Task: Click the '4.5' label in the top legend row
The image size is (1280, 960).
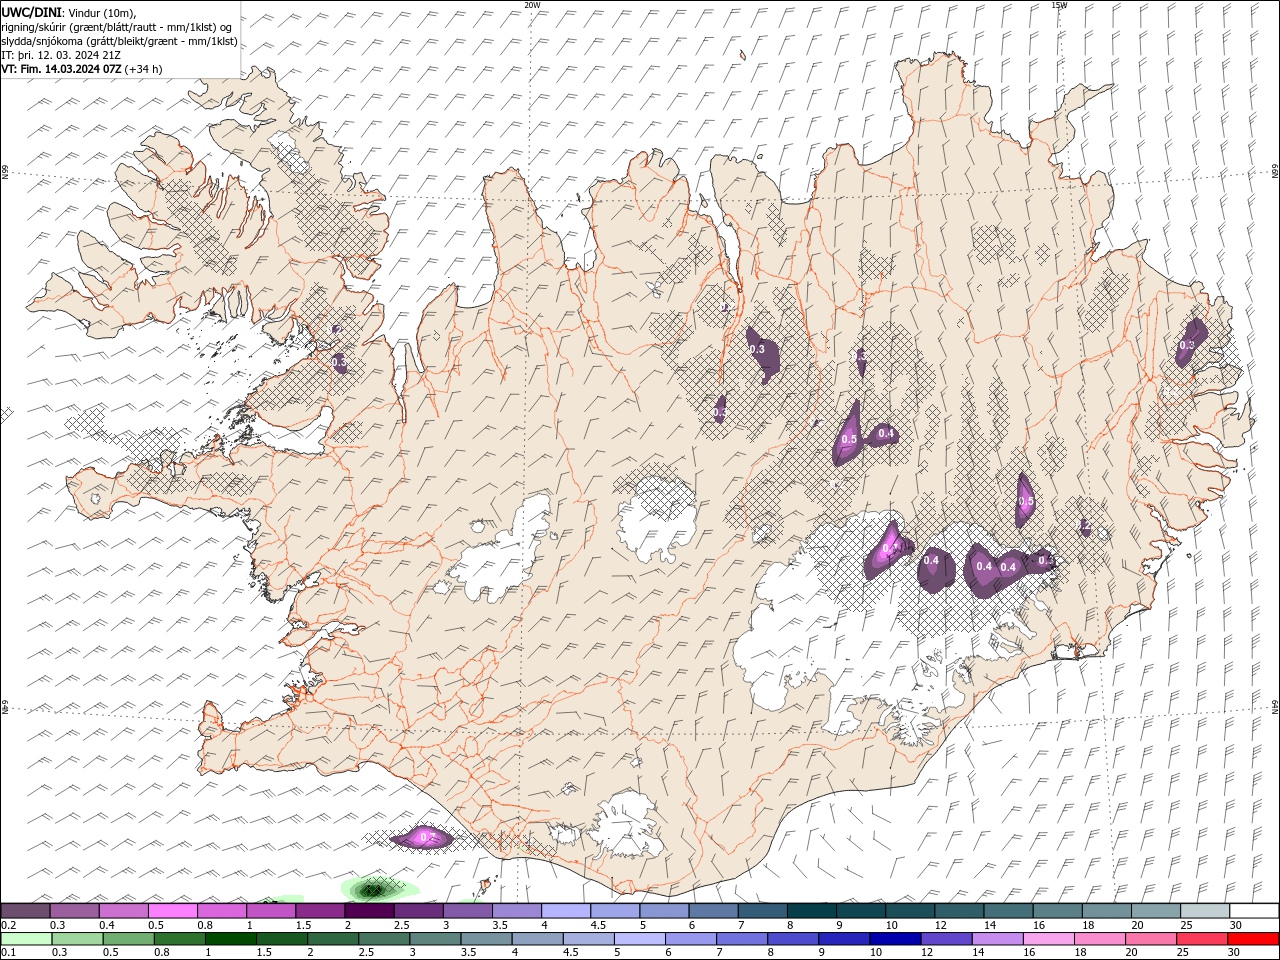Action: pos(598,925)
